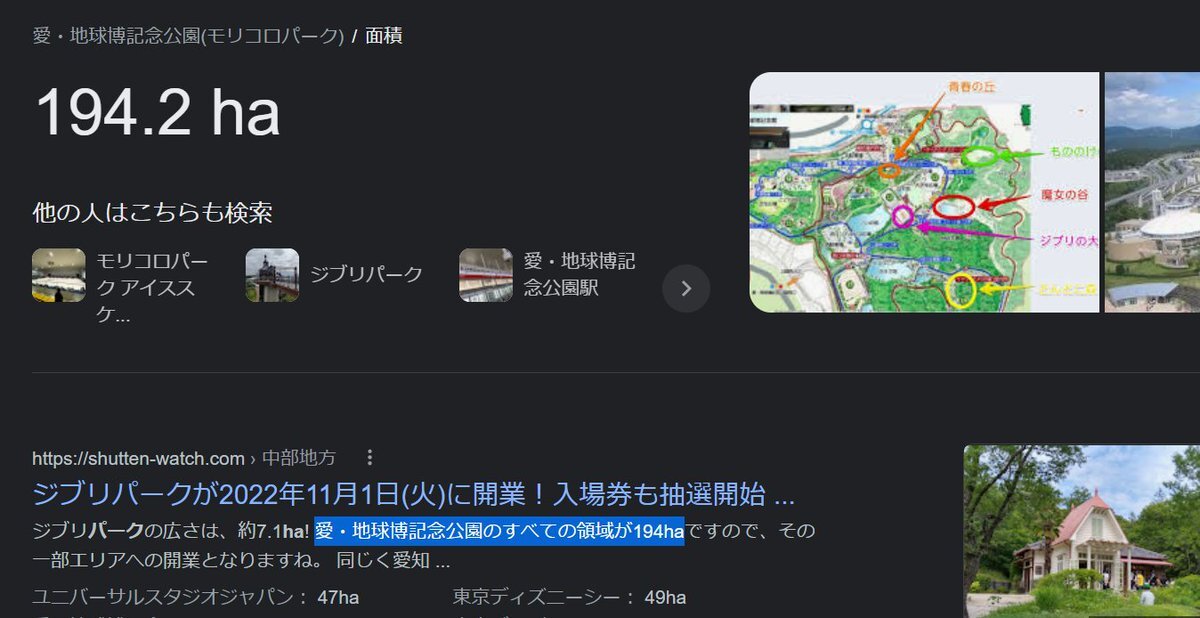
Task: Select the 中部地方 breadcrumb in the result
Action: pos(299,458)
